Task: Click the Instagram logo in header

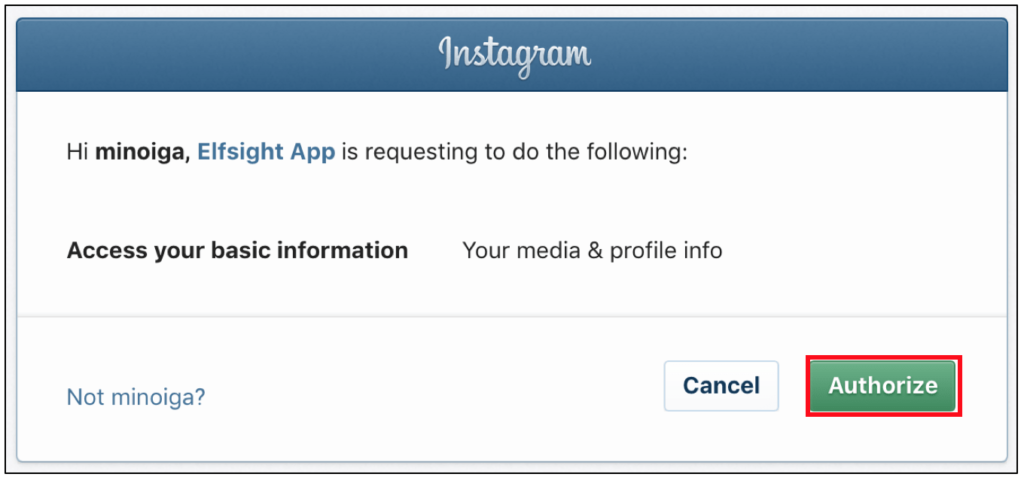Action: click(515, 55)
